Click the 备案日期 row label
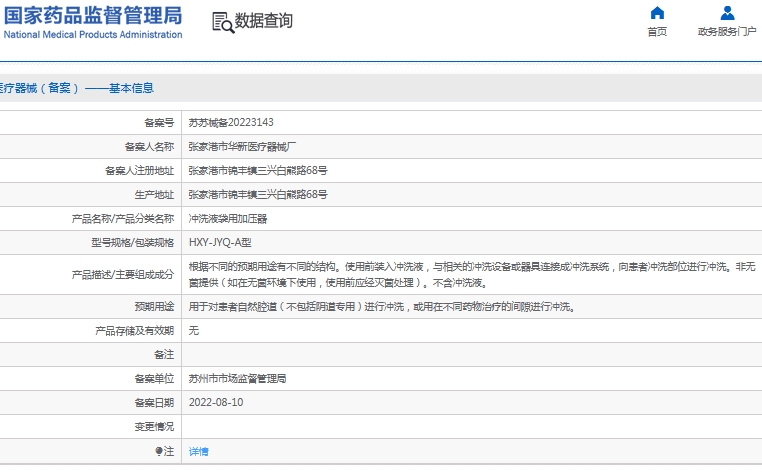The image size is (762, 473). coord(154,403)
